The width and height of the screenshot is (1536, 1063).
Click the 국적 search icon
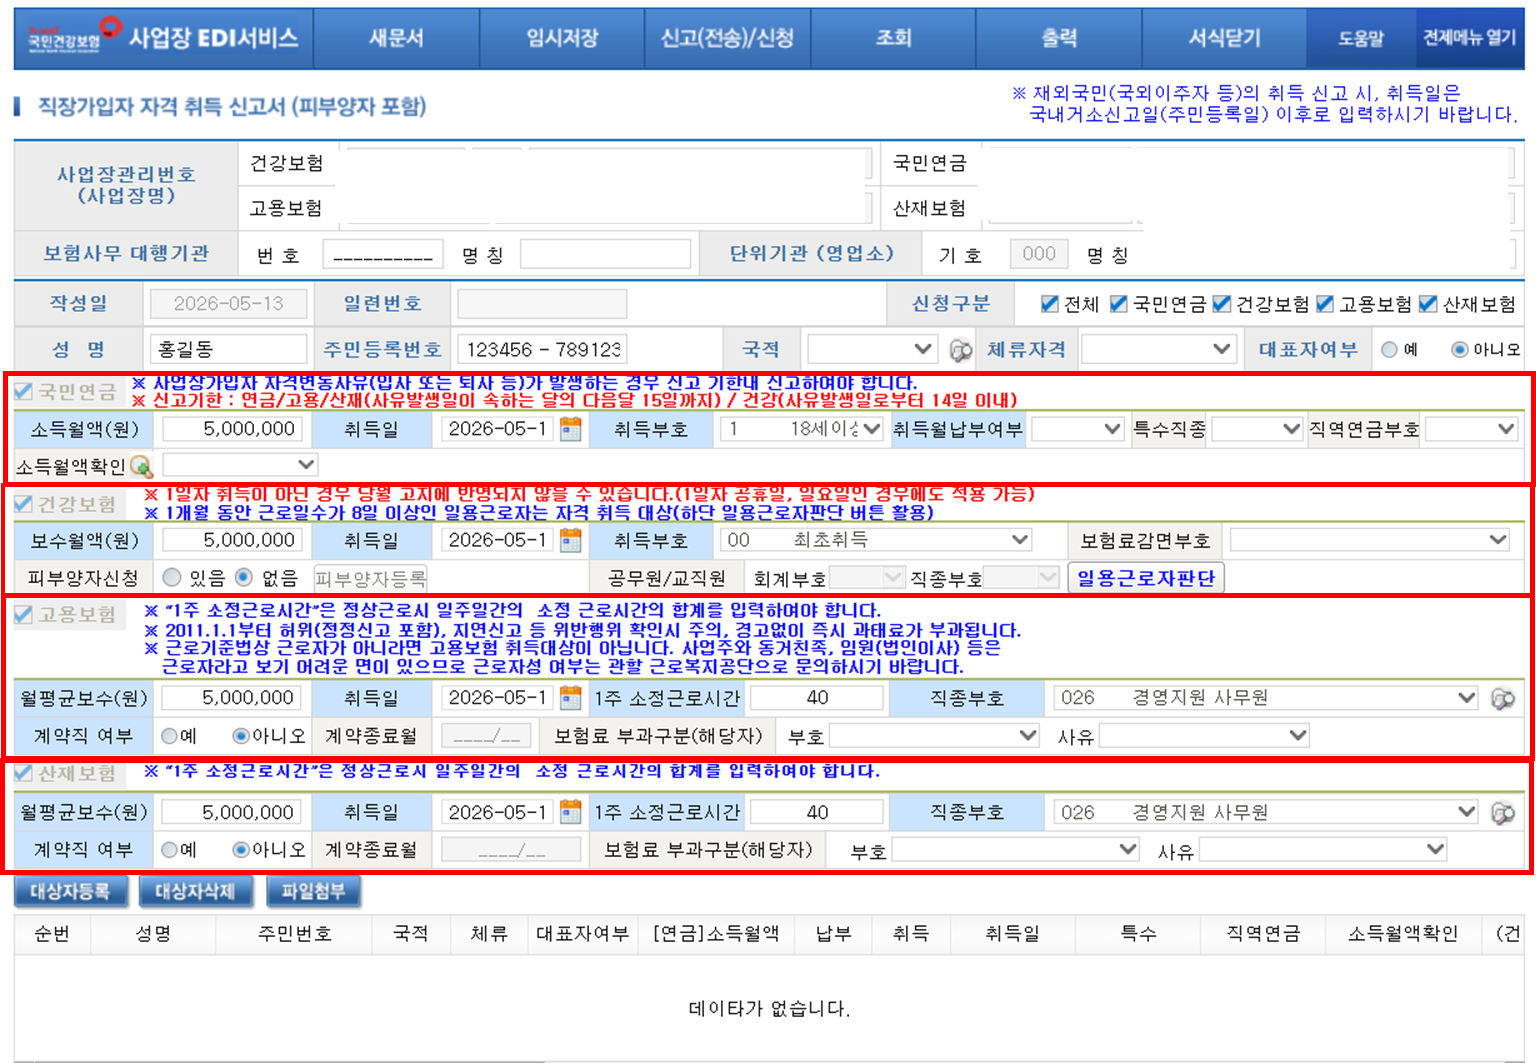(x=961, y=350)
